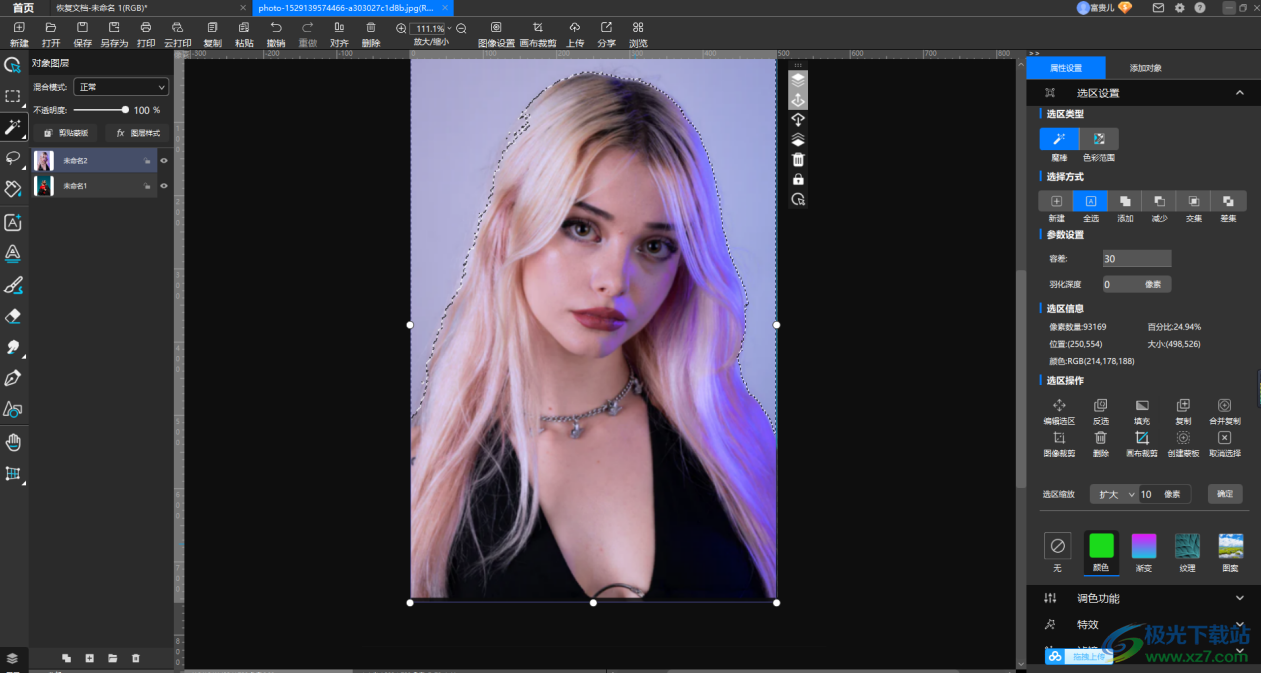The image size is (1261, 673).
Task: Open the 扩大 selection scaling dropdown
Action: 1114,494
